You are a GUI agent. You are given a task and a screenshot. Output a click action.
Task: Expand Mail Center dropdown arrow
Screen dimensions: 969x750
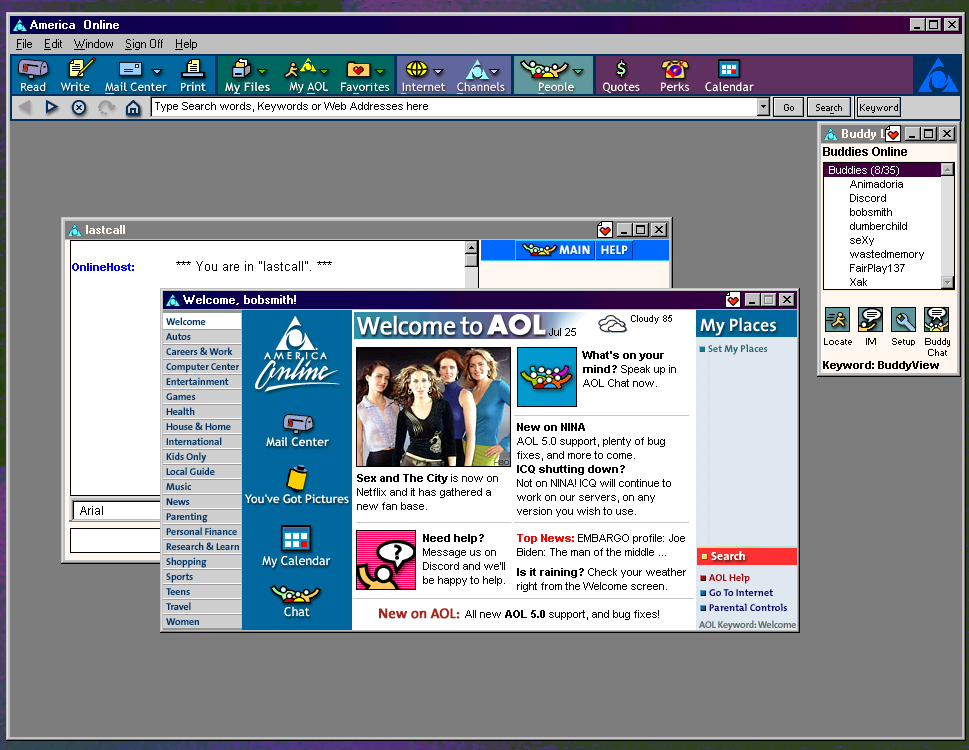tap(157, 71)
